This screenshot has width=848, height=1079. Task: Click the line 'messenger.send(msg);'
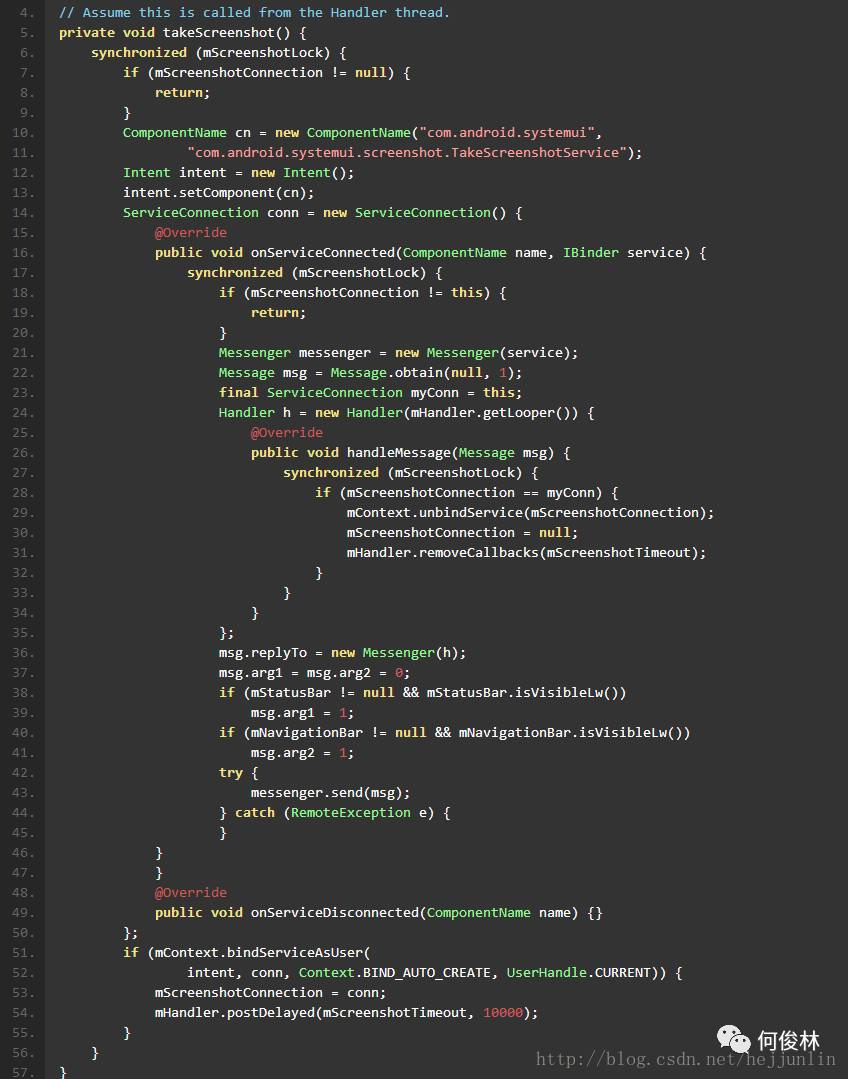coord(330,792)
